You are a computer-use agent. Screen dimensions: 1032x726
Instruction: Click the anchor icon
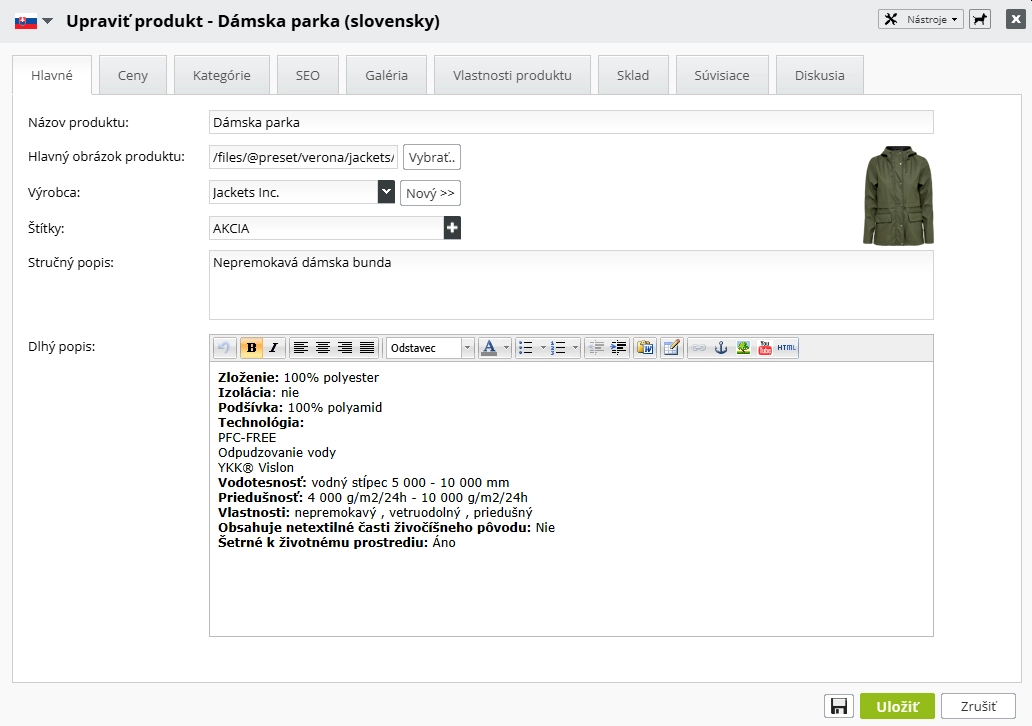(x=721, y=348)
